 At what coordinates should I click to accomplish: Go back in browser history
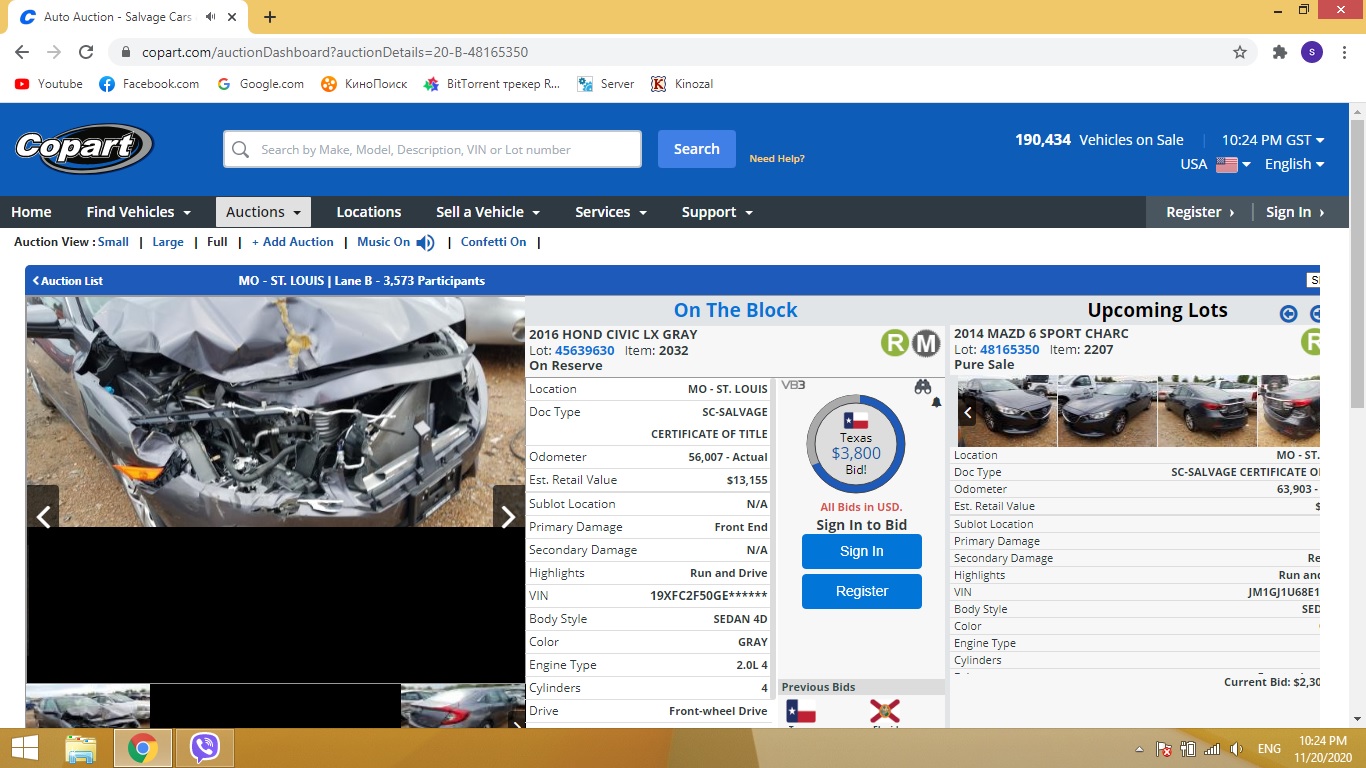pyautogui.click(x=22, y=52)
